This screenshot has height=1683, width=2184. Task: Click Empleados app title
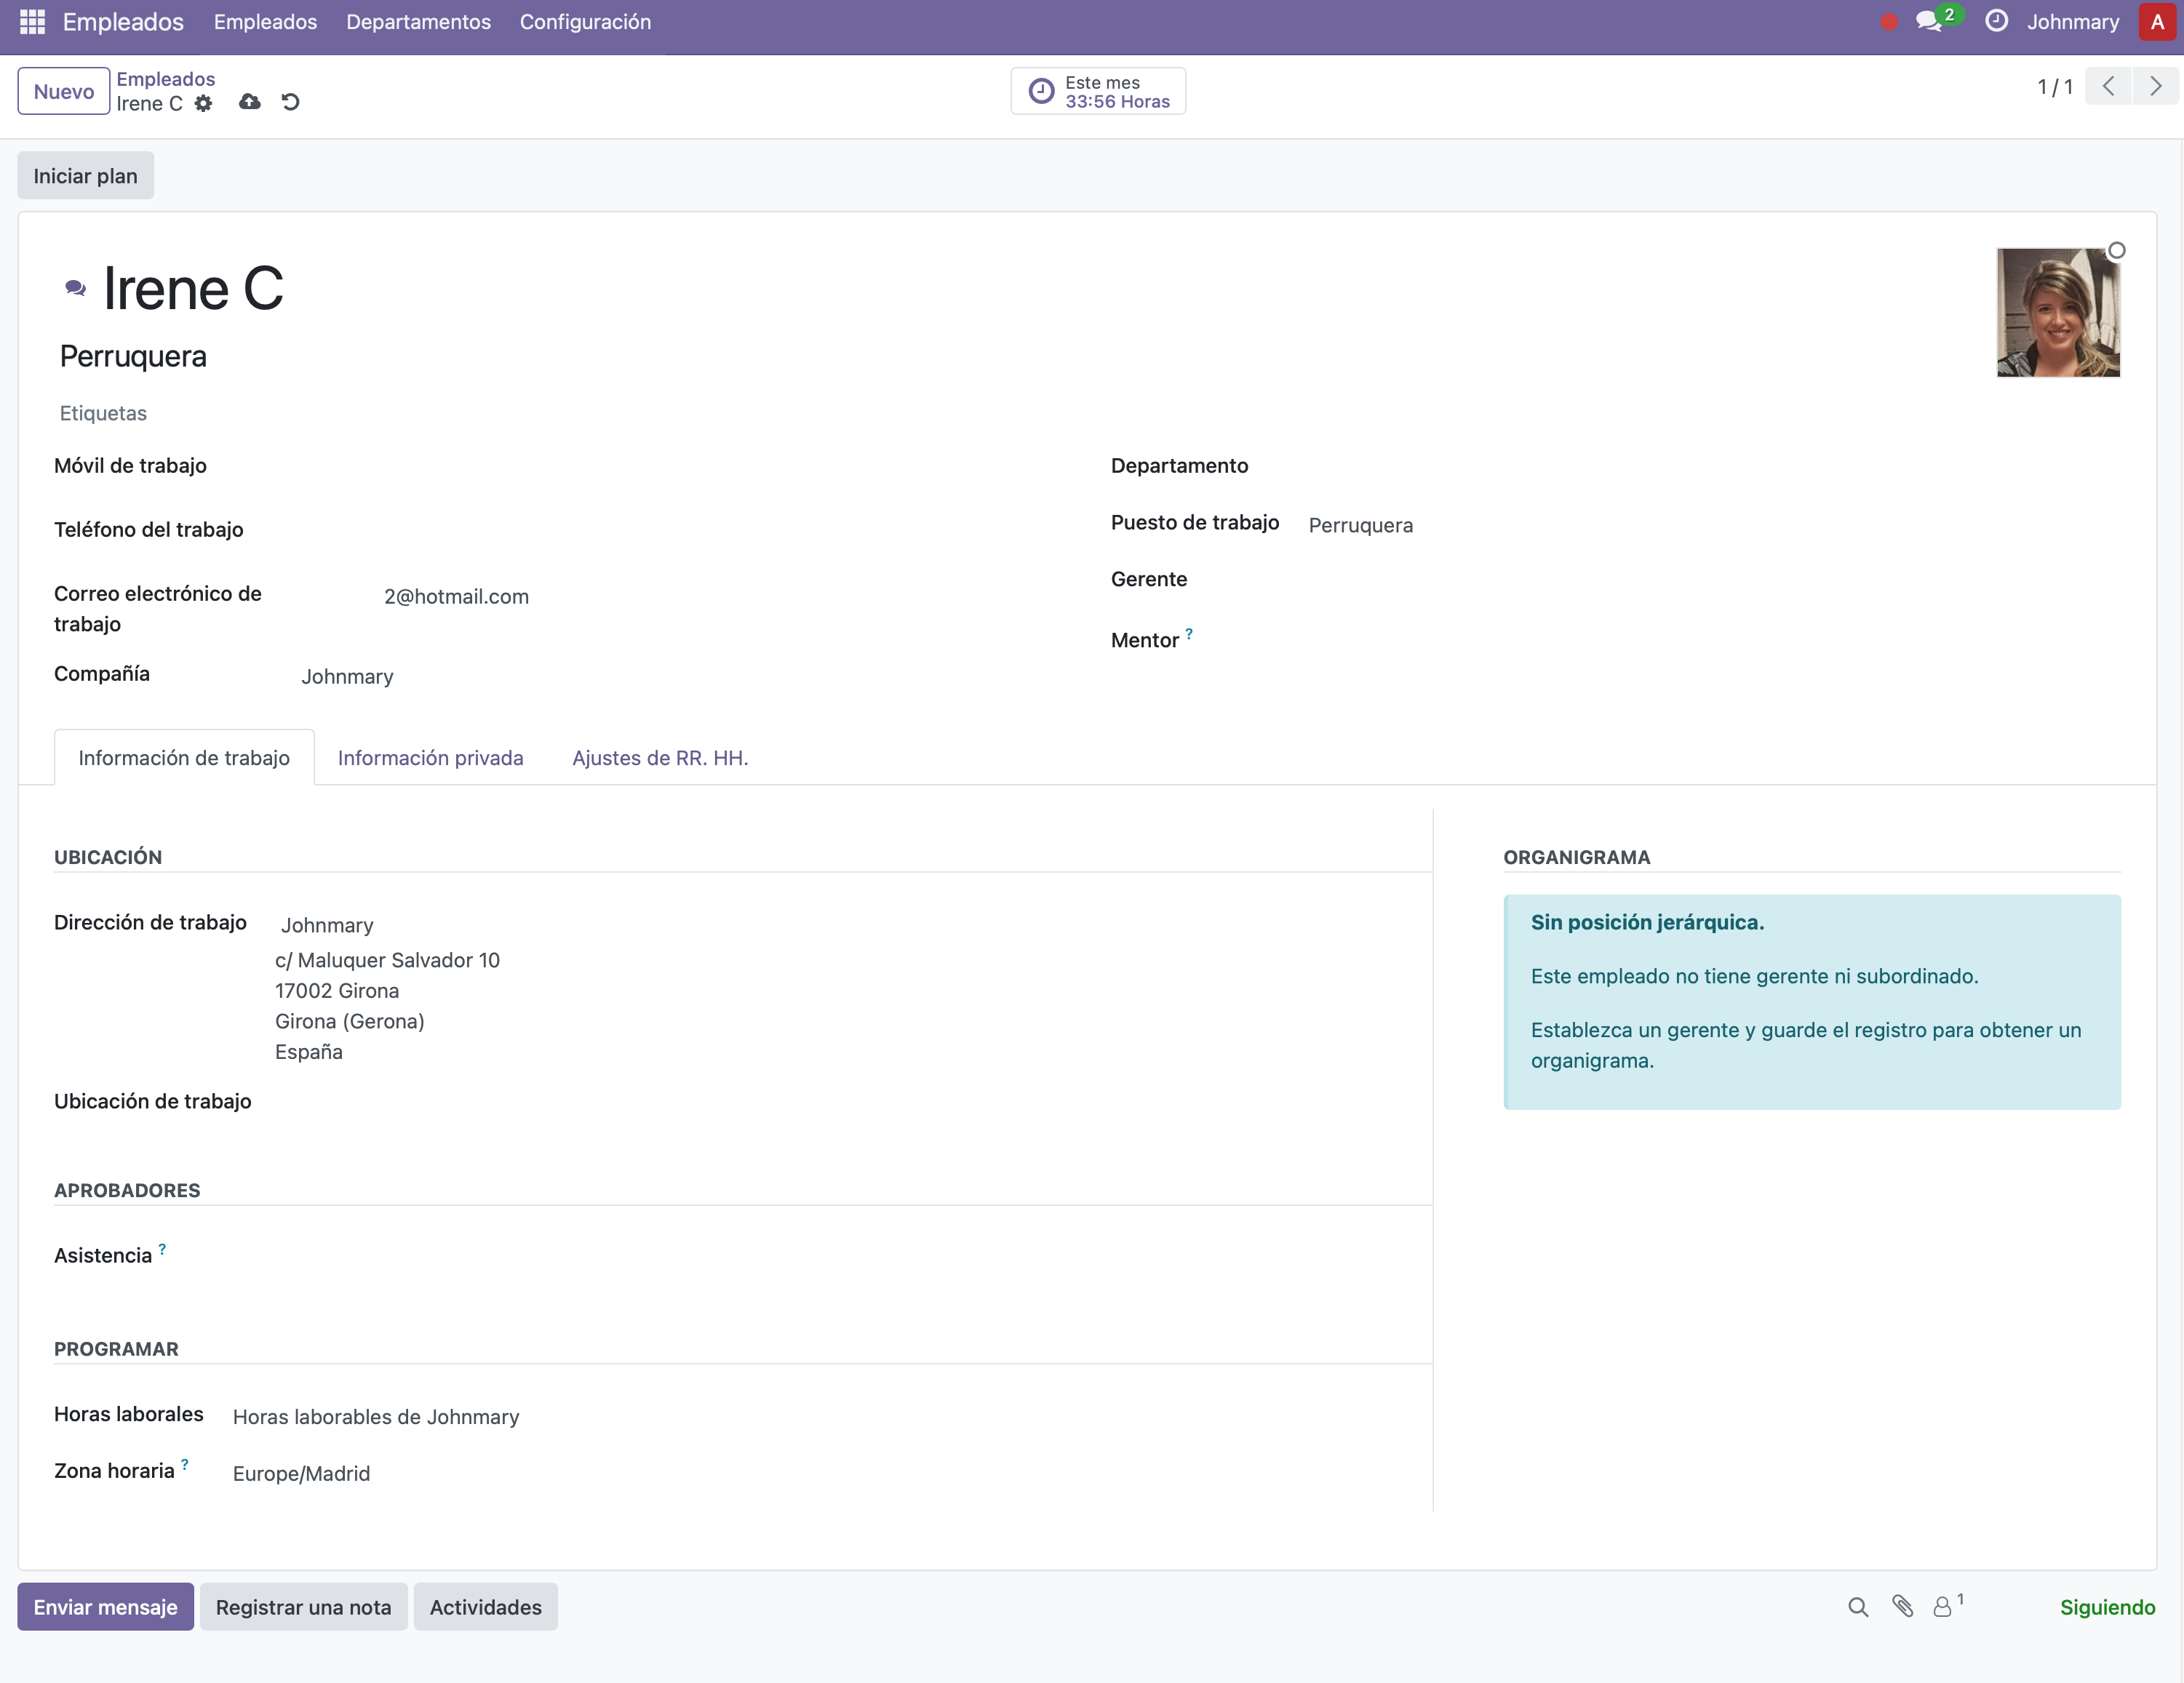pyautogui.click(x=123, y=22)
